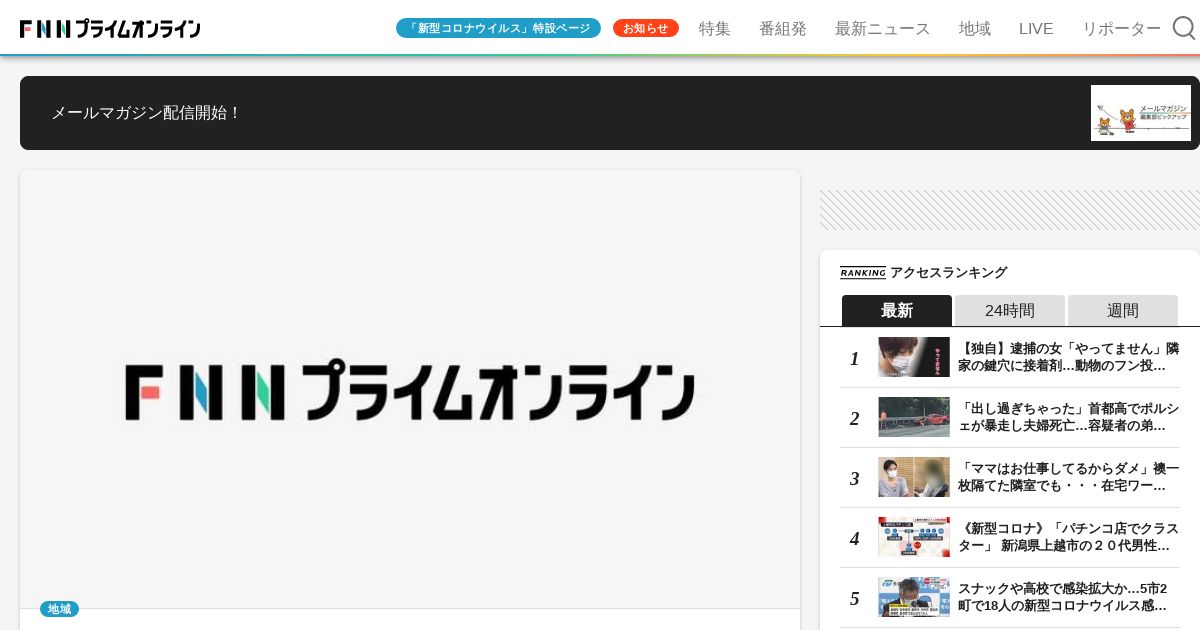
Task: Open the お知らせ notices button
Action: point(646,28)
